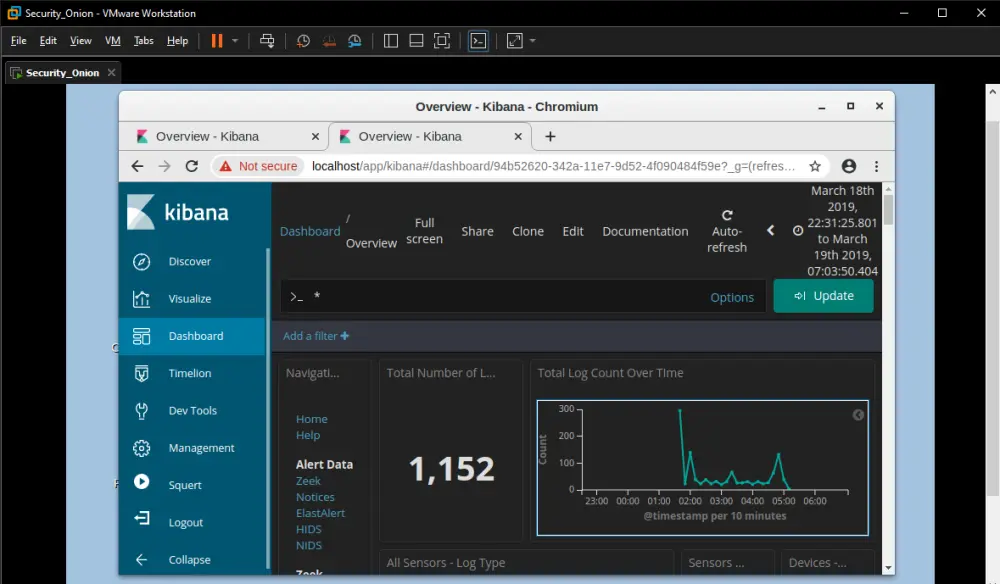This screenshot has width=1000, height=584.
Task: Open Home navigation link
Action: click(312, 419)
